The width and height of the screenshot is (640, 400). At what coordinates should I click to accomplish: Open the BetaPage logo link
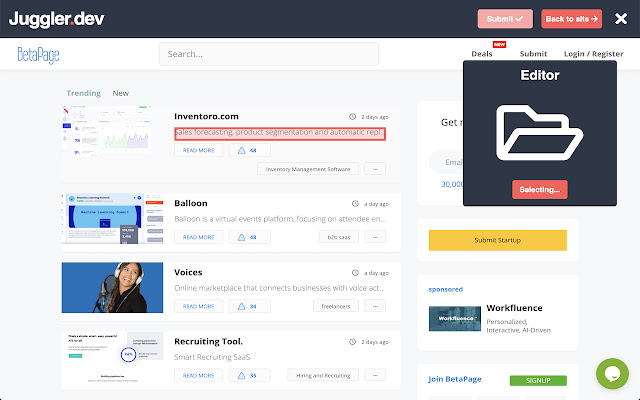(38, 55)
